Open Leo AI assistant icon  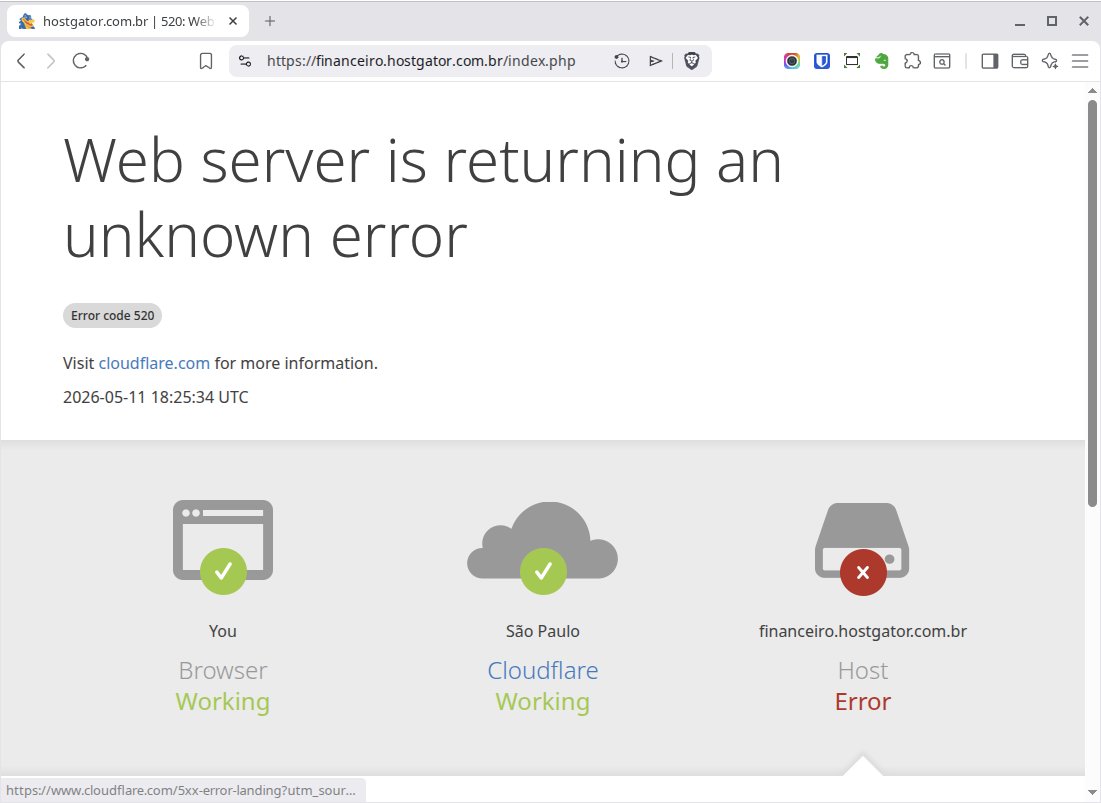tap(1050, 61)
